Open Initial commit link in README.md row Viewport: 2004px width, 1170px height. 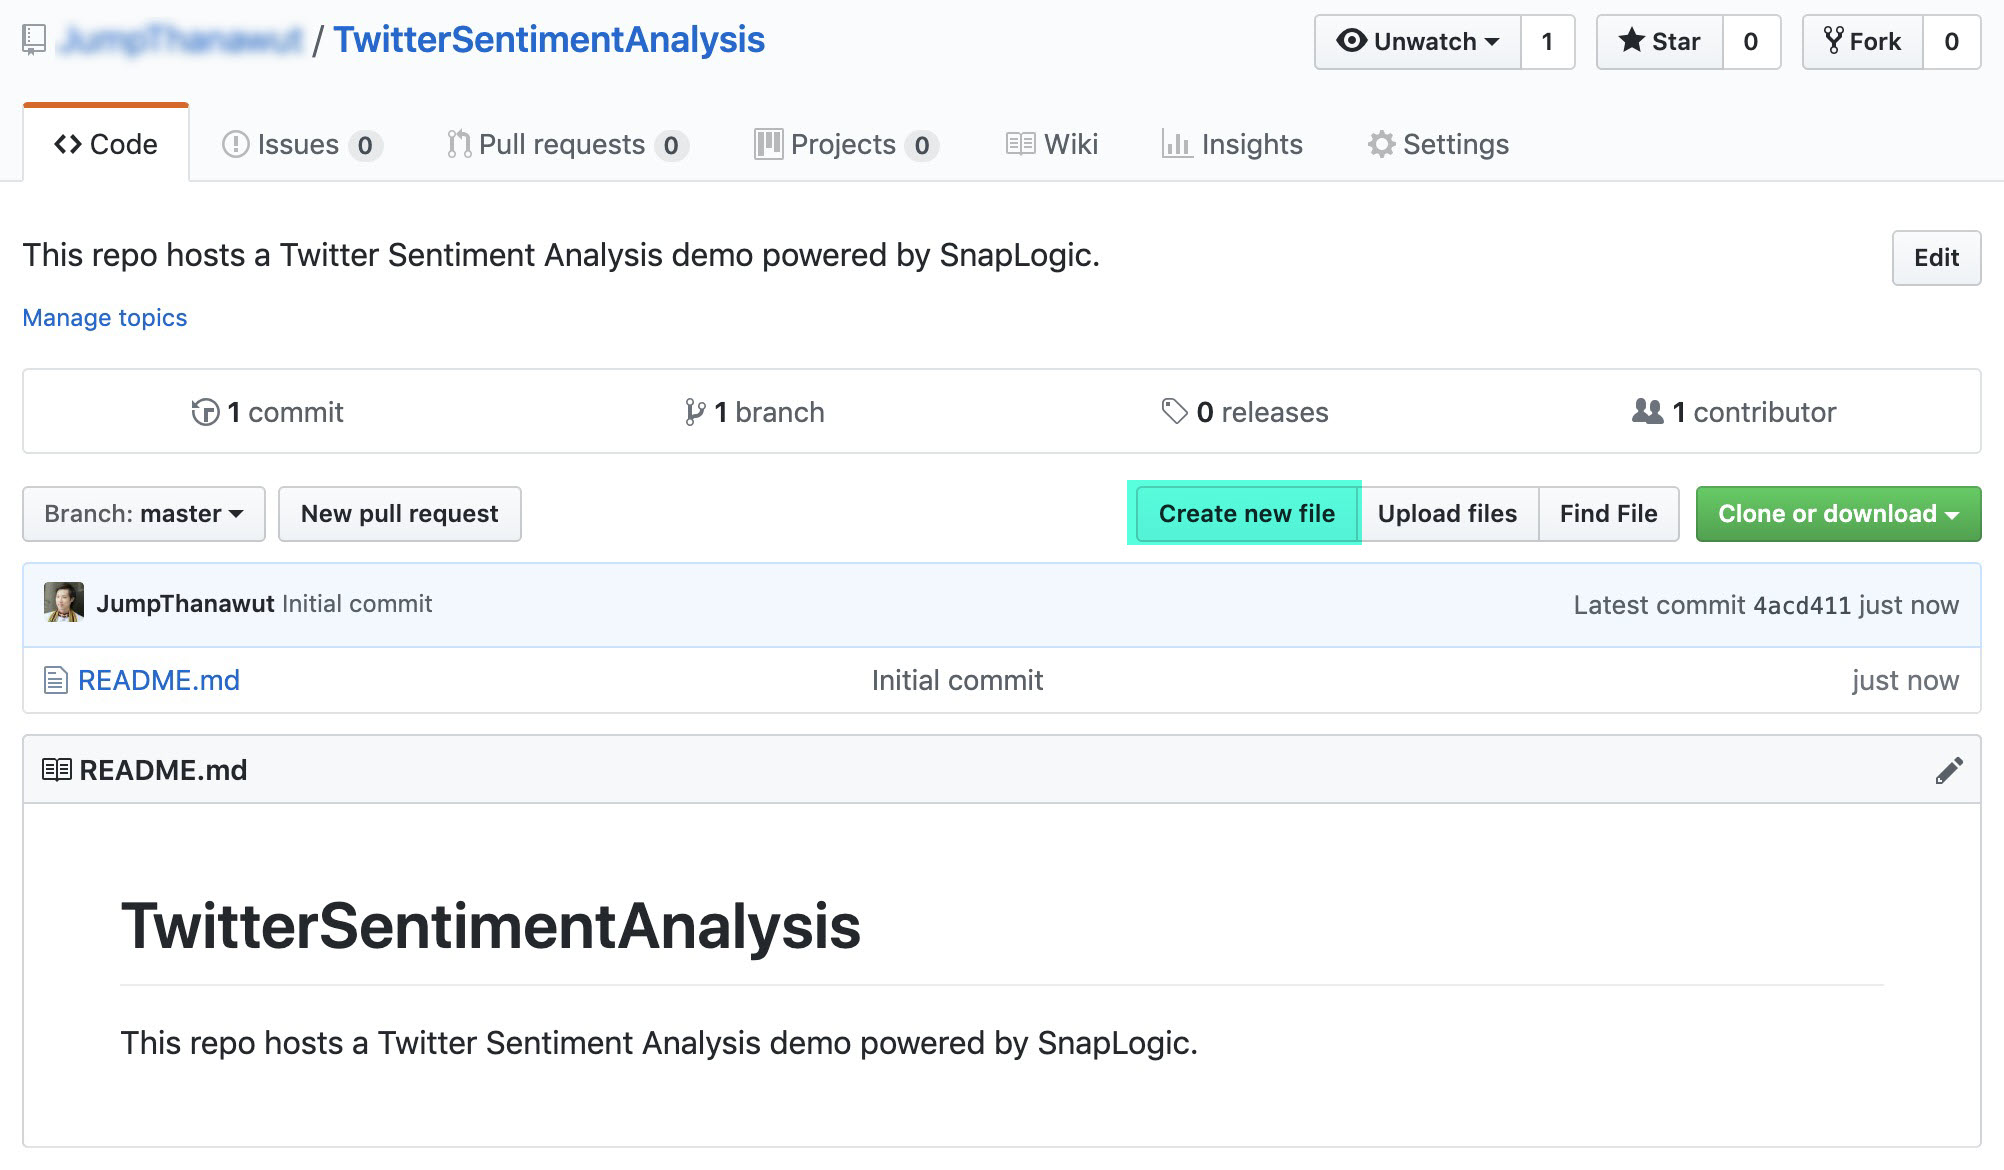click(957, 680)
